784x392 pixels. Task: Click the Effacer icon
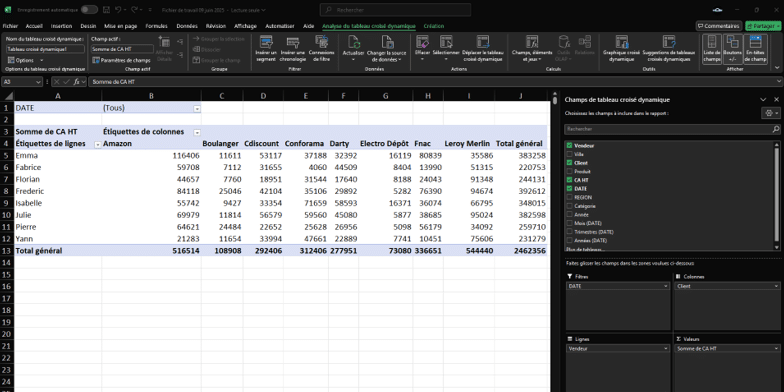[422, 42]
